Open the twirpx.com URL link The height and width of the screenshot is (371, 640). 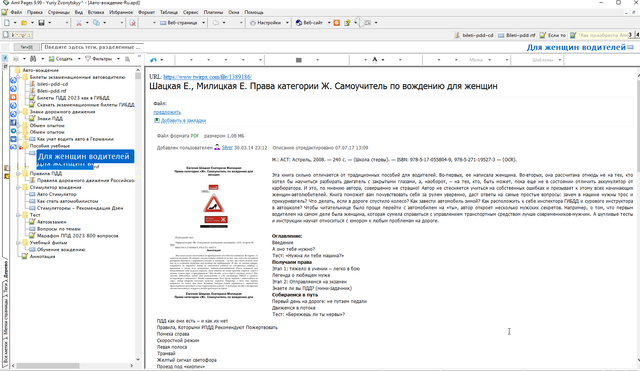click(x=207, y=77)
